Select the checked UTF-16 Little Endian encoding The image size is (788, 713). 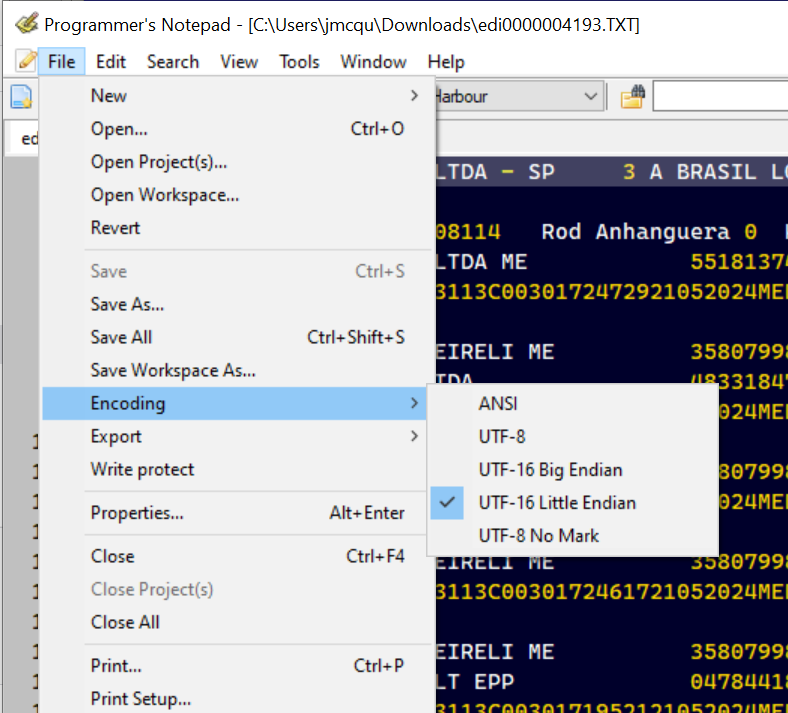click(x=557, y=503)
